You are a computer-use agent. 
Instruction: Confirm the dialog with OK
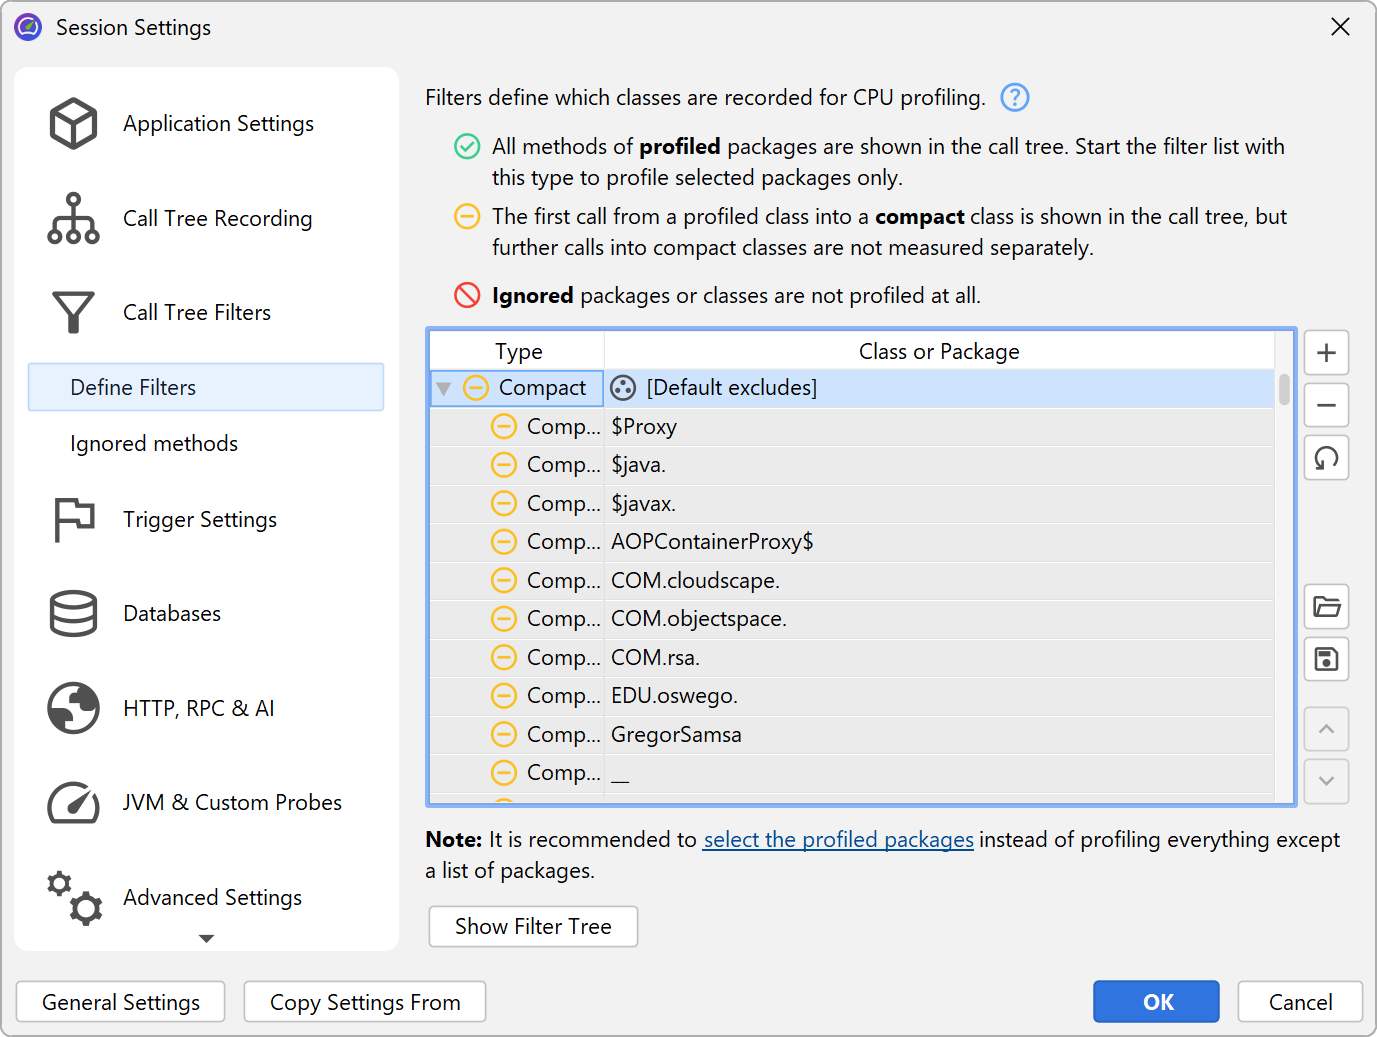pos(1155,1002)
